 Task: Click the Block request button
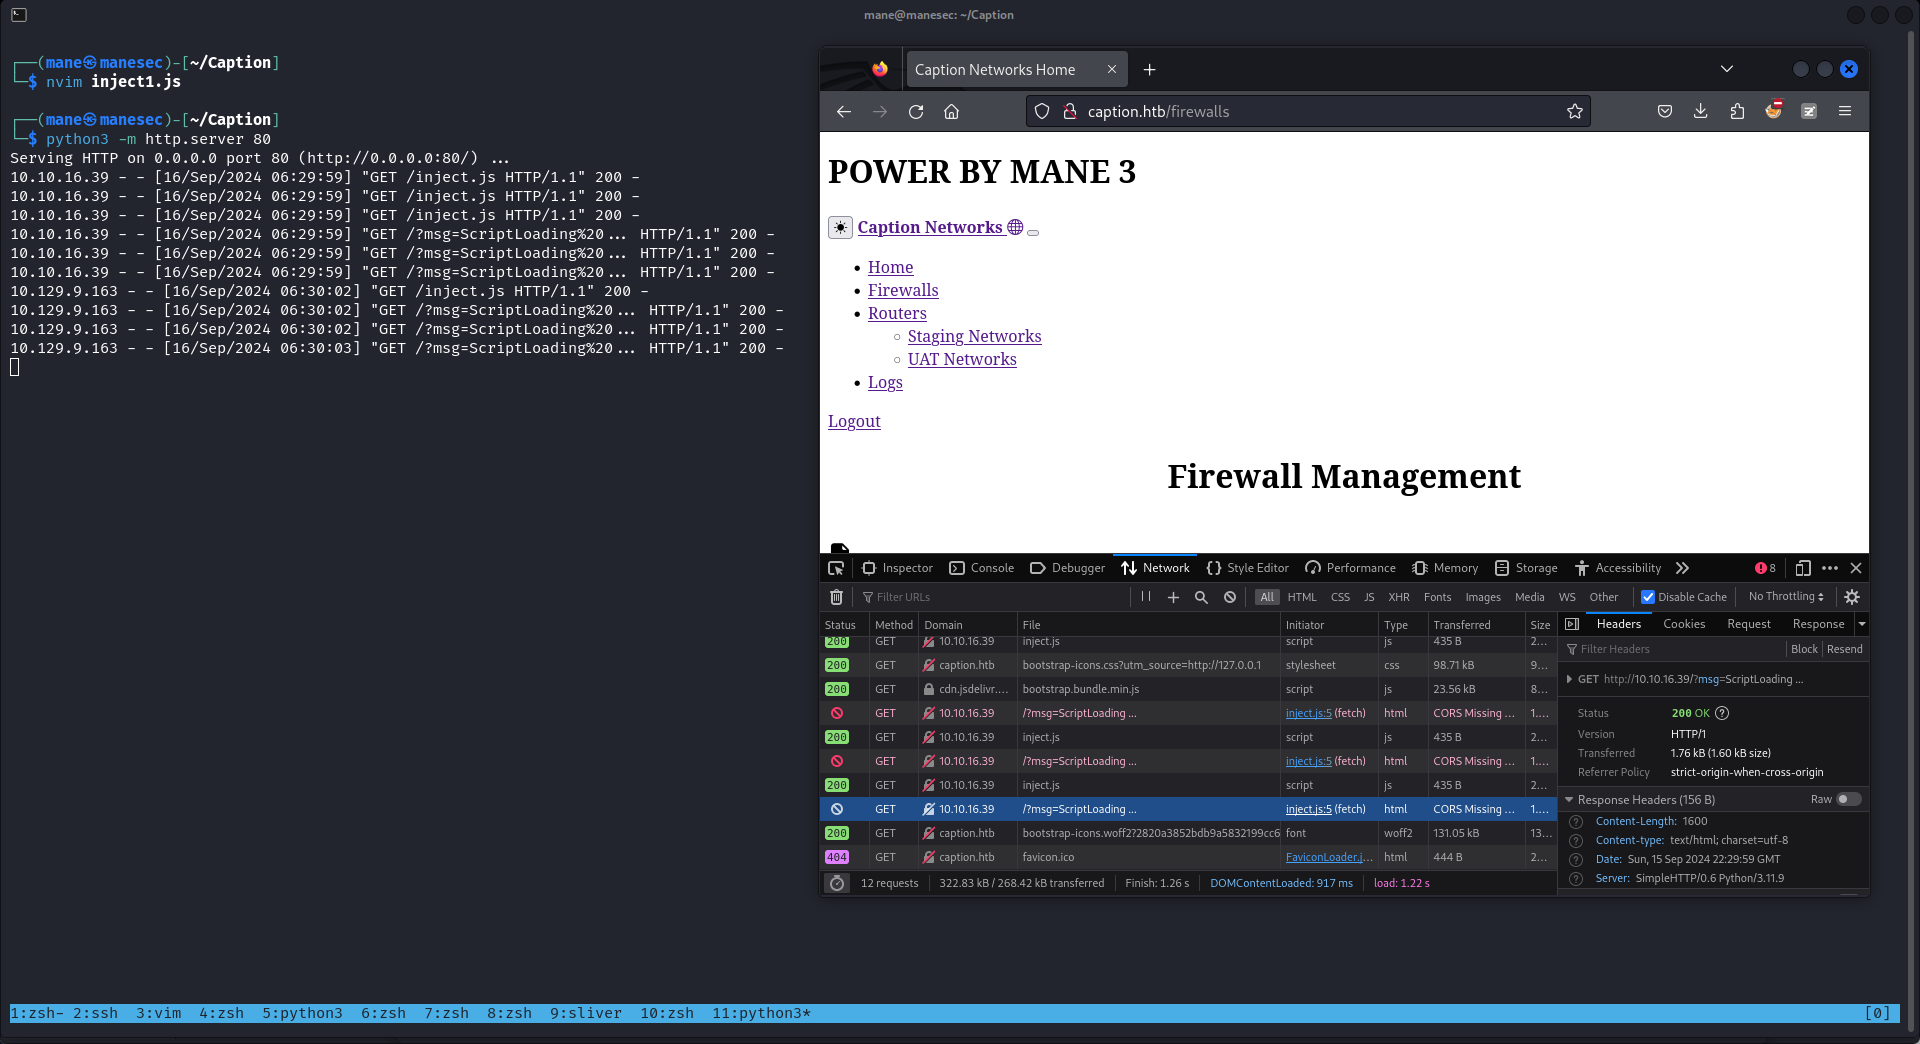[x=1805, y=649]
